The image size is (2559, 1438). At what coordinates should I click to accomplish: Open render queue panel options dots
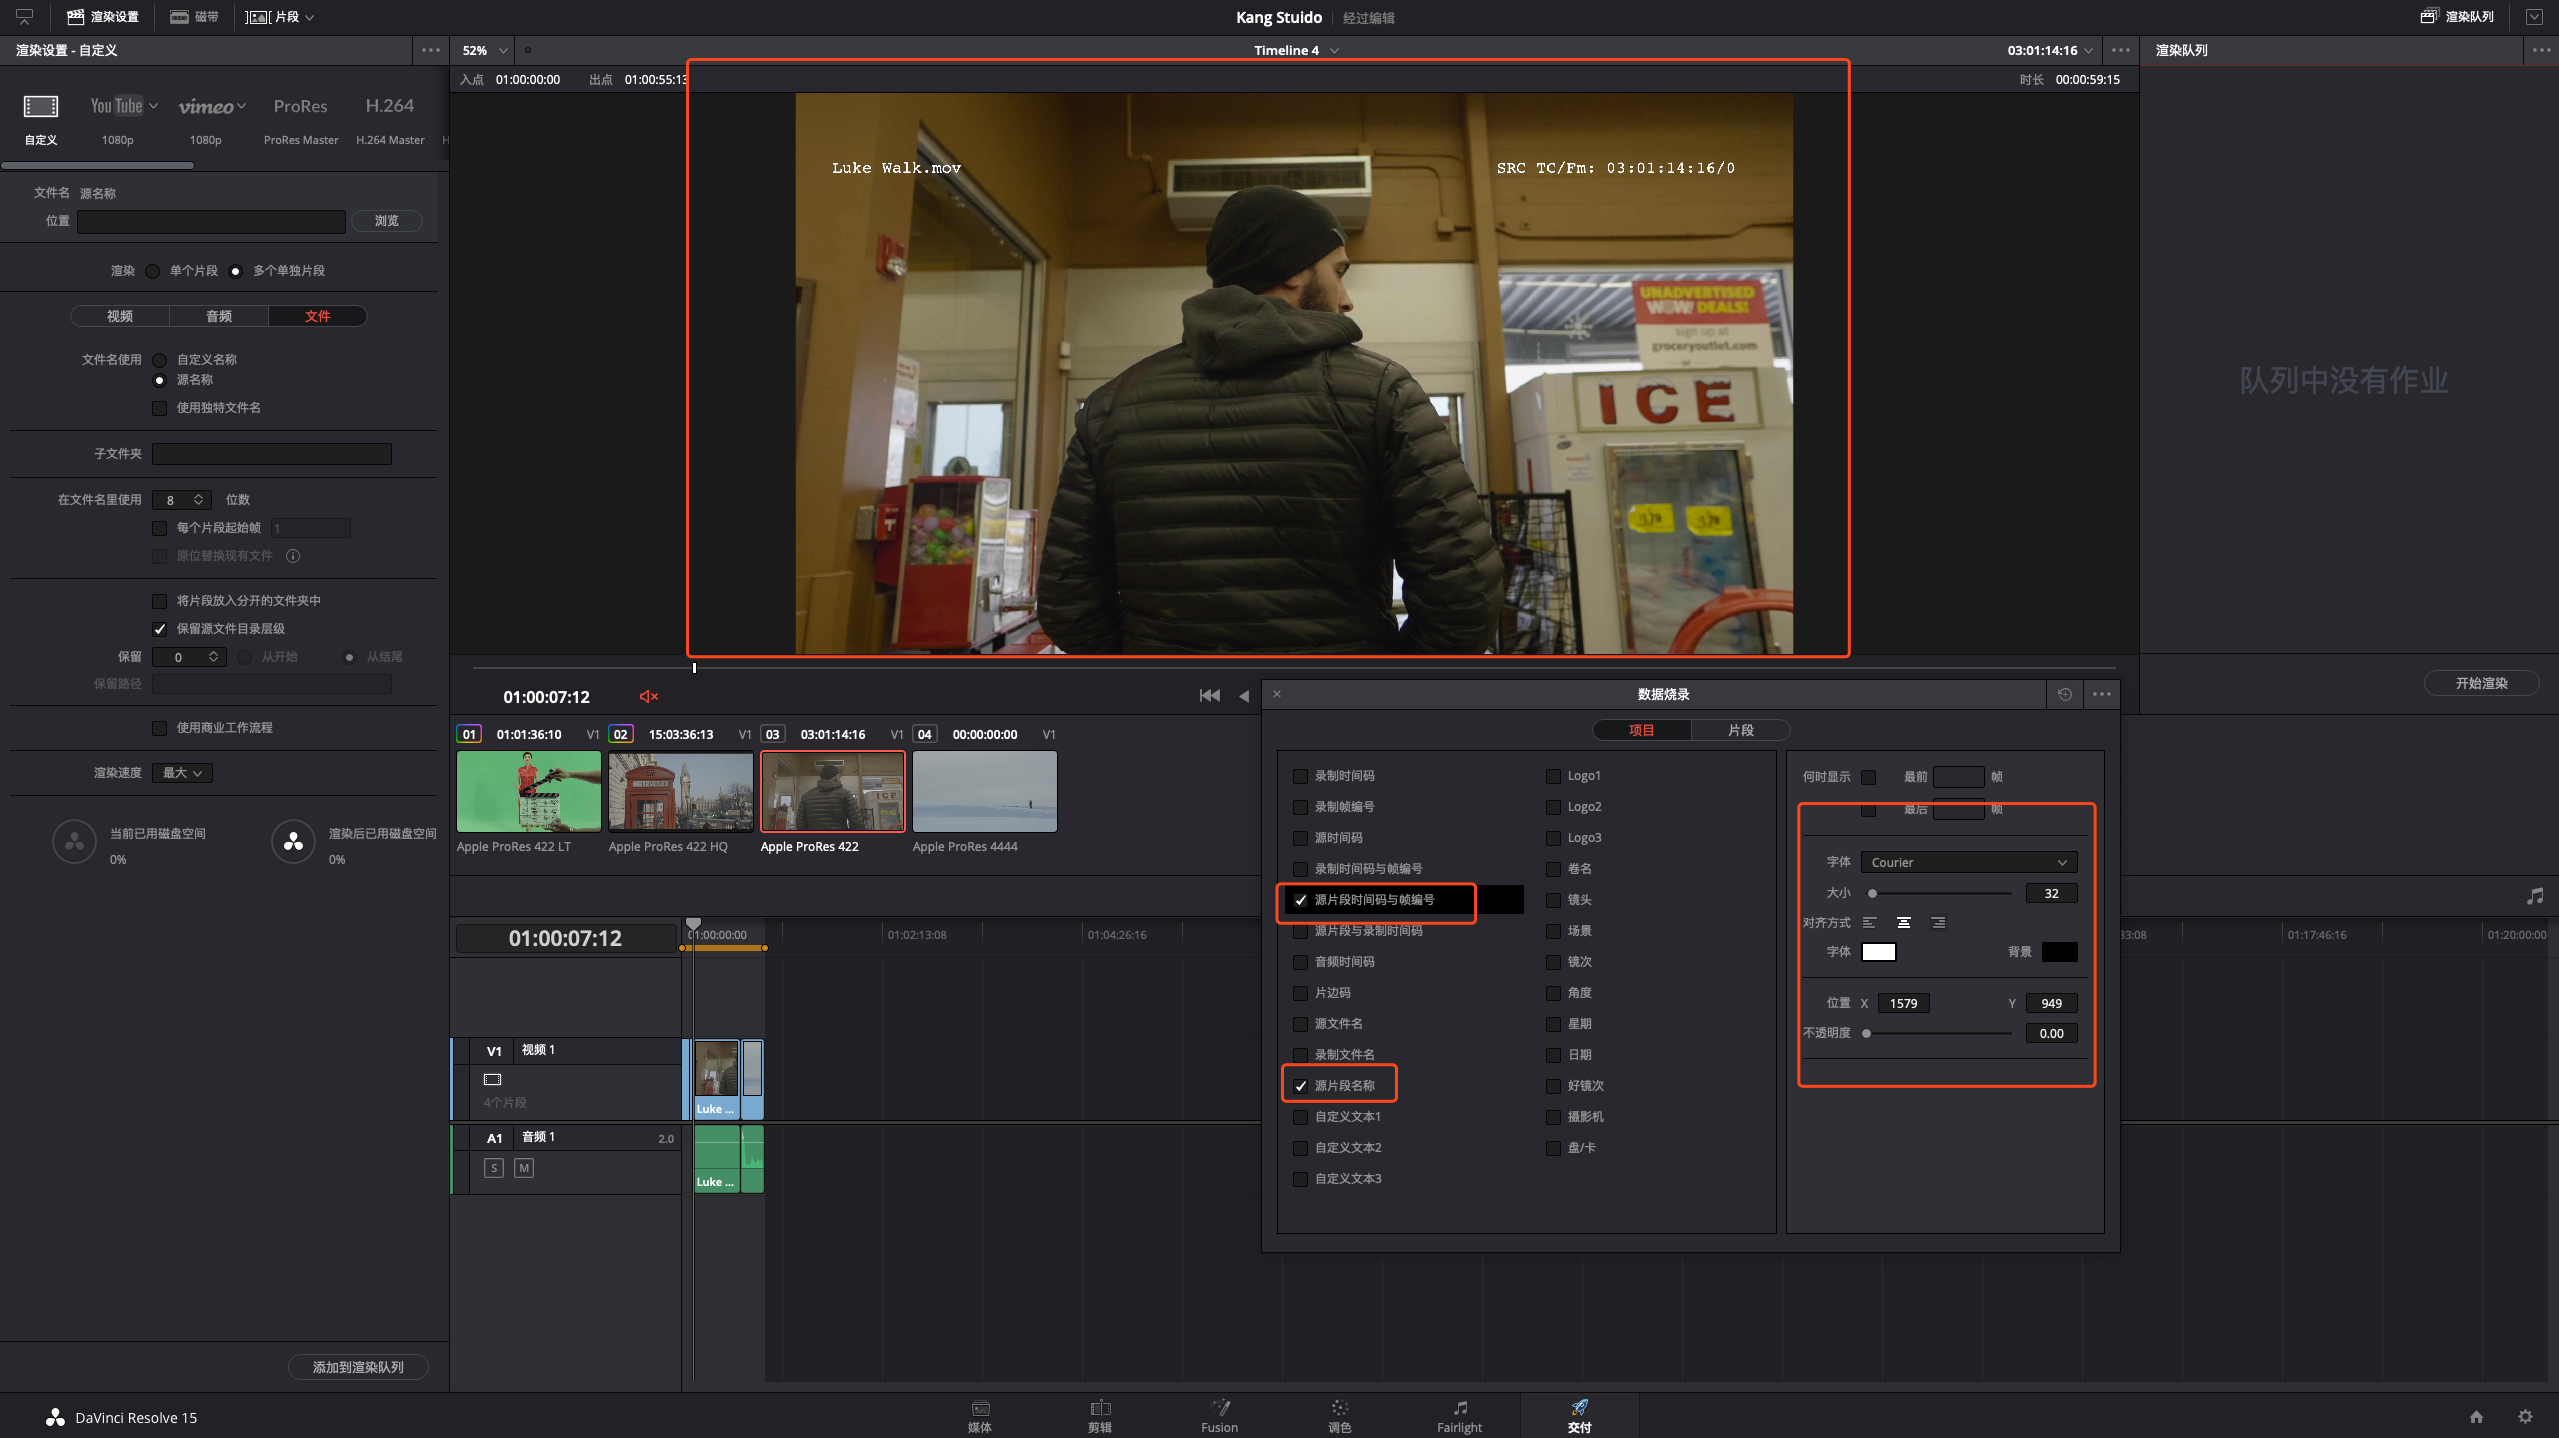2541,50
